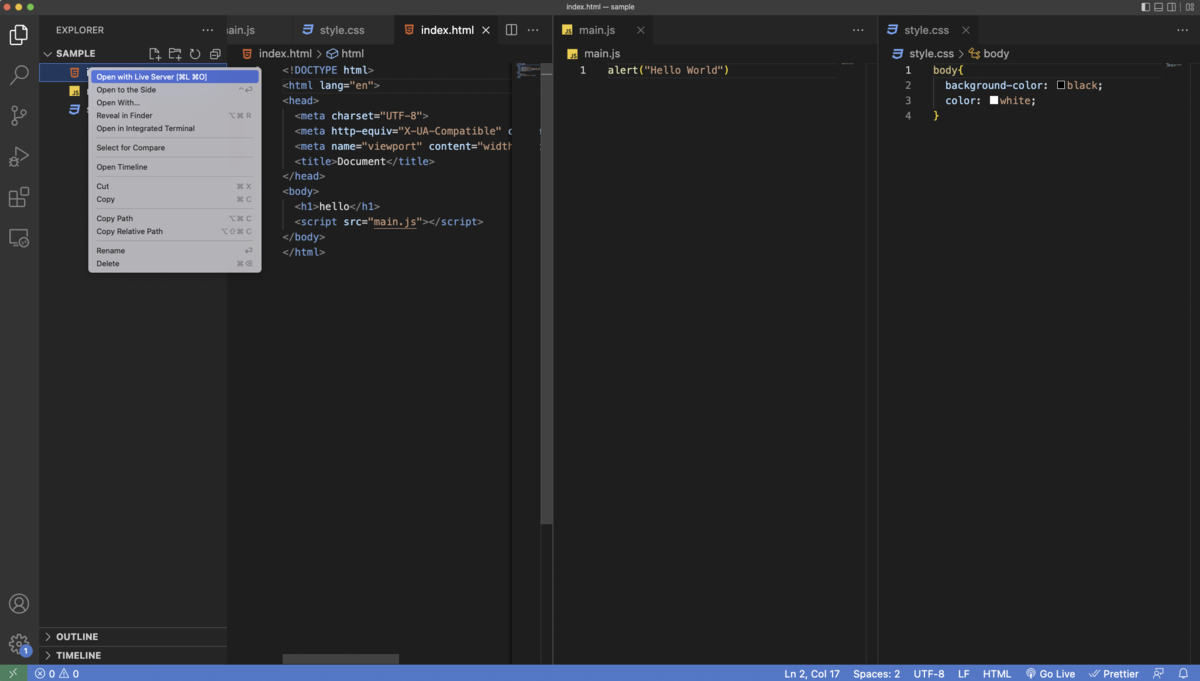Open the Run and Debug view

19,157
